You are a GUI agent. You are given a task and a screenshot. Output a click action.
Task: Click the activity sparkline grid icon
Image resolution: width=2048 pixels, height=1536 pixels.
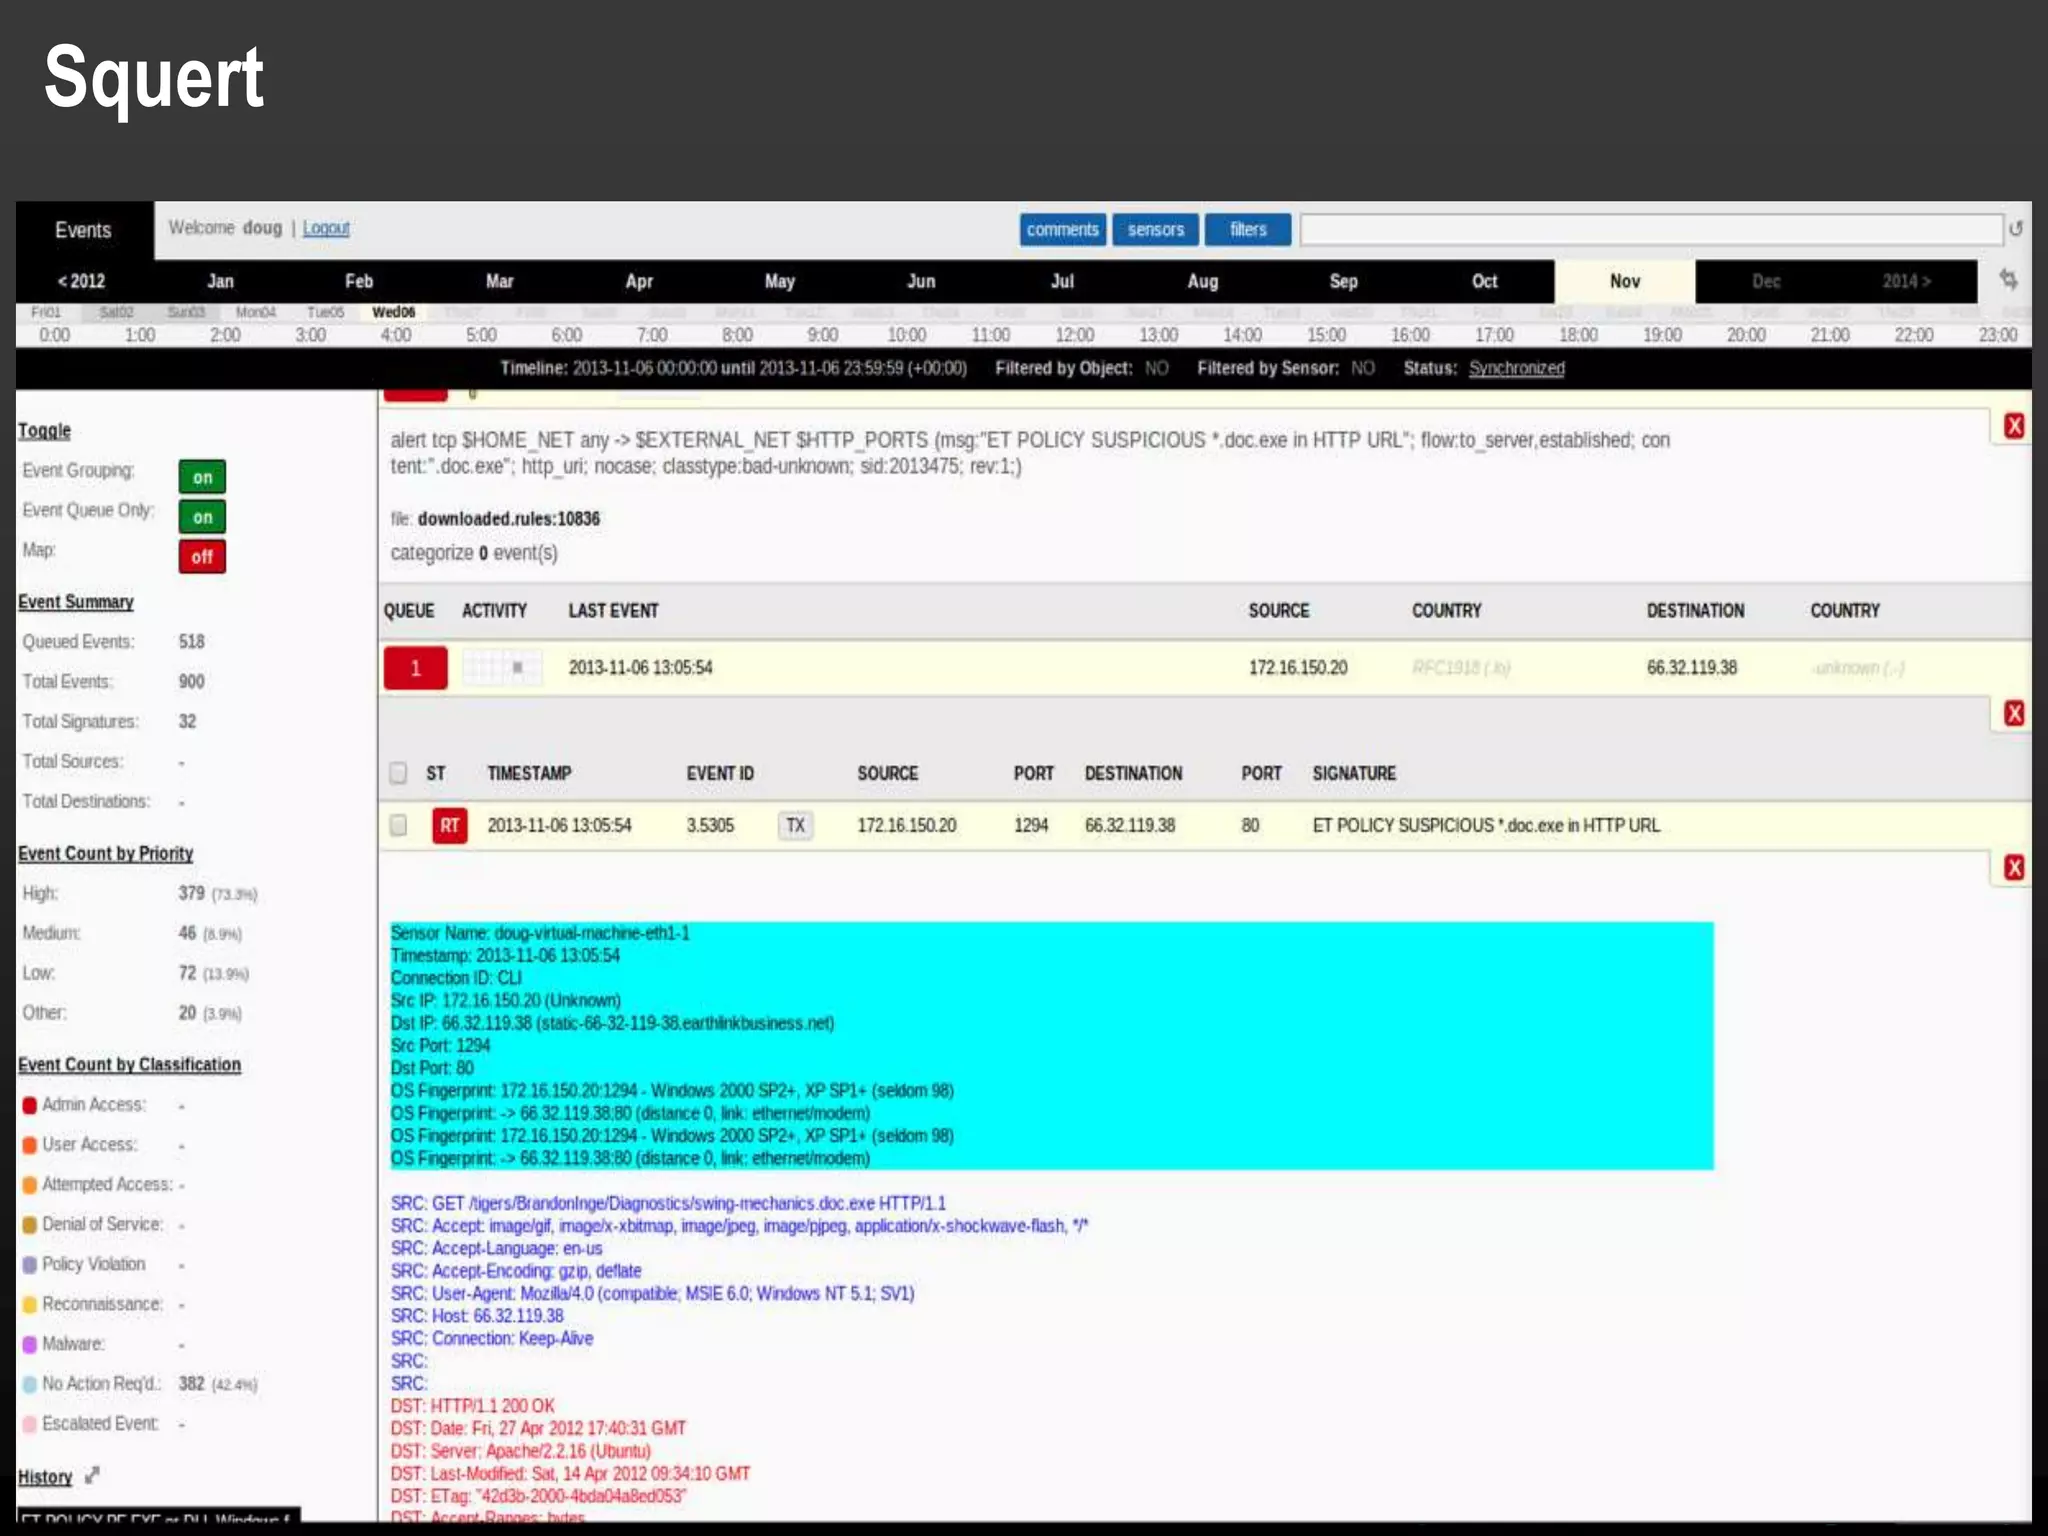point(503,668)
